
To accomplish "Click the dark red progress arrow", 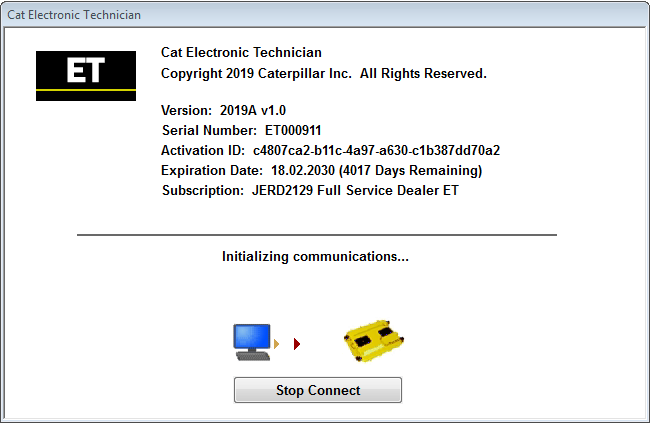I will pos(296,344).
